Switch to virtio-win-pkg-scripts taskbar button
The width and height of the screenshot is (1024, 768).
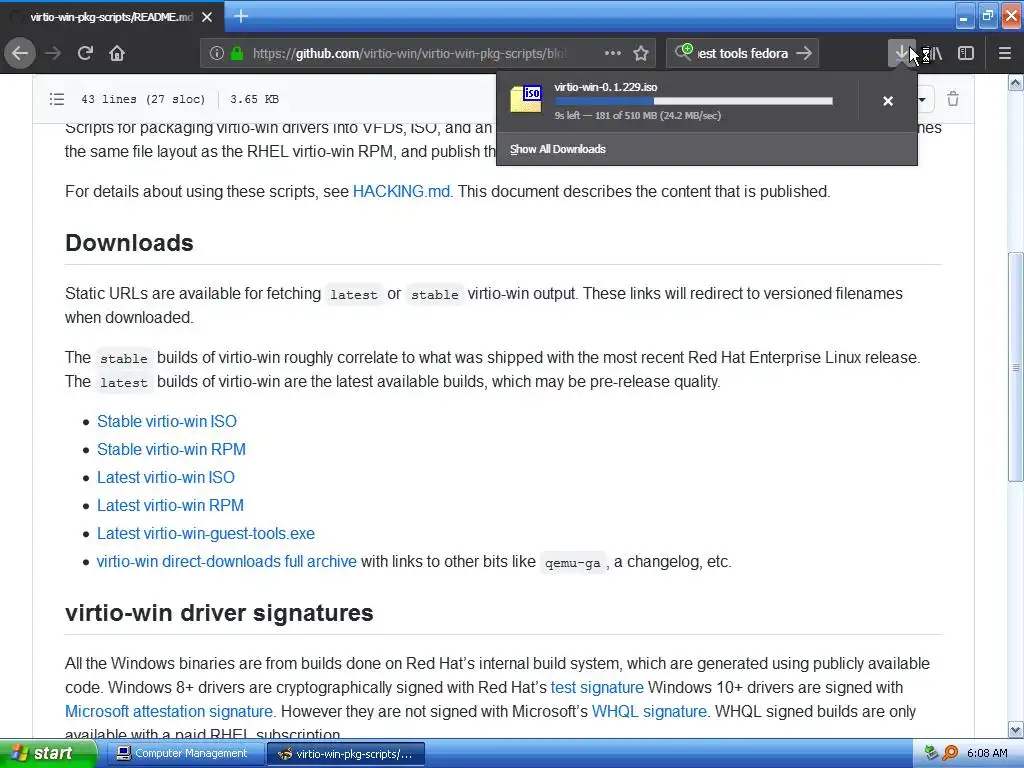coord(345,754)
